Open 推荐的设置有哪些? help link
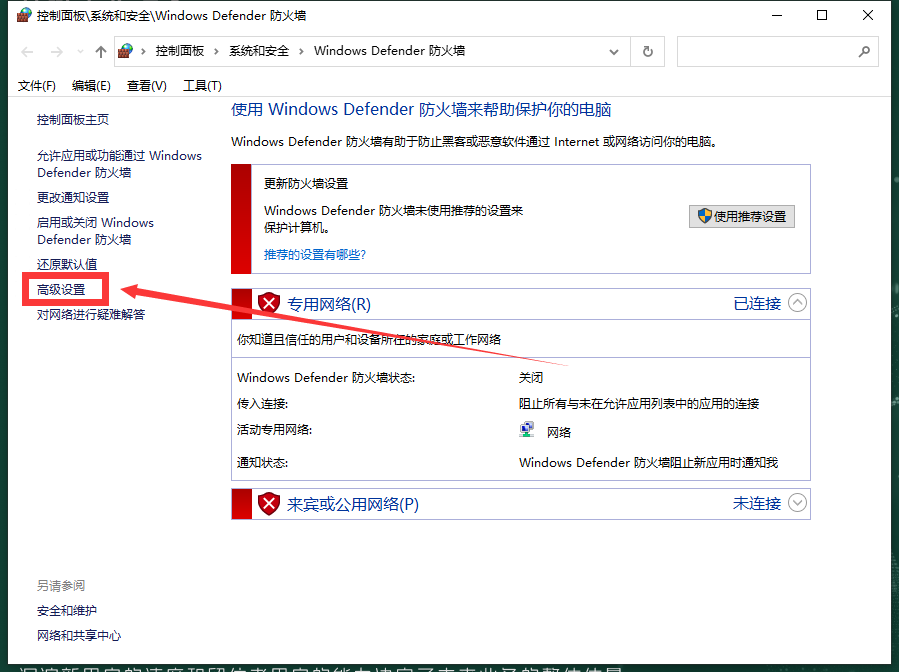The height and width of the screenshot is (672, 899). pos(315,255)
